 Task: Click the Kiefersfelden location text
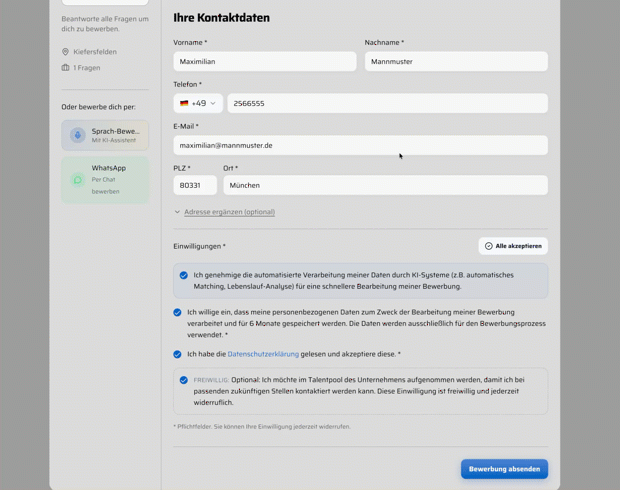[x=95, y=52]
